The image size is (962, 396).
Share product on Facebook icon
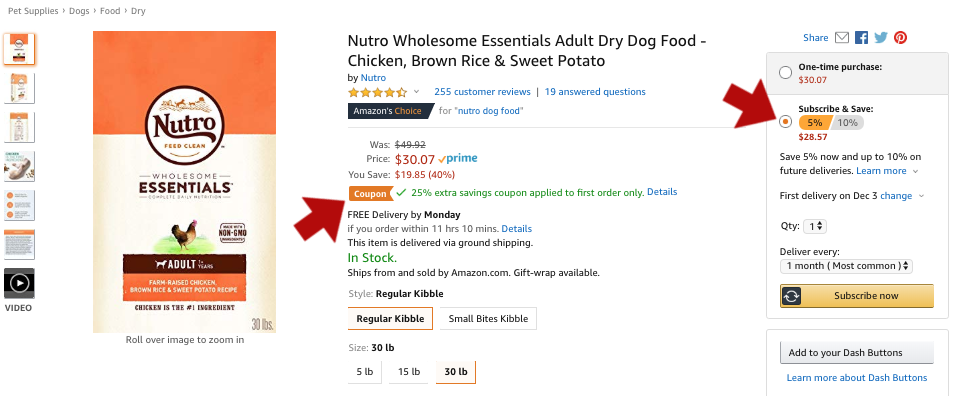click(861, 37)
